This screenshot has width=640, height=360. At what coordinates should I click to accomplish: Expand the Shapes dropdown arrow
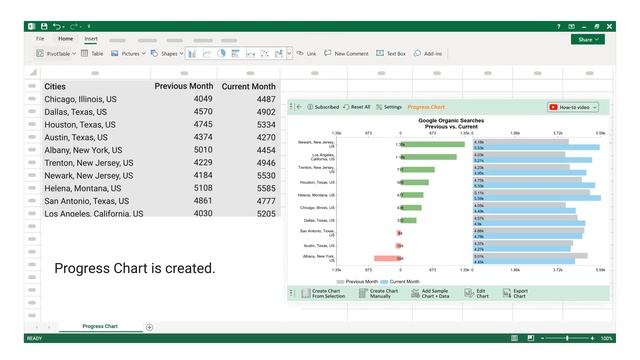pyautogui.click(x=181, y=53)
